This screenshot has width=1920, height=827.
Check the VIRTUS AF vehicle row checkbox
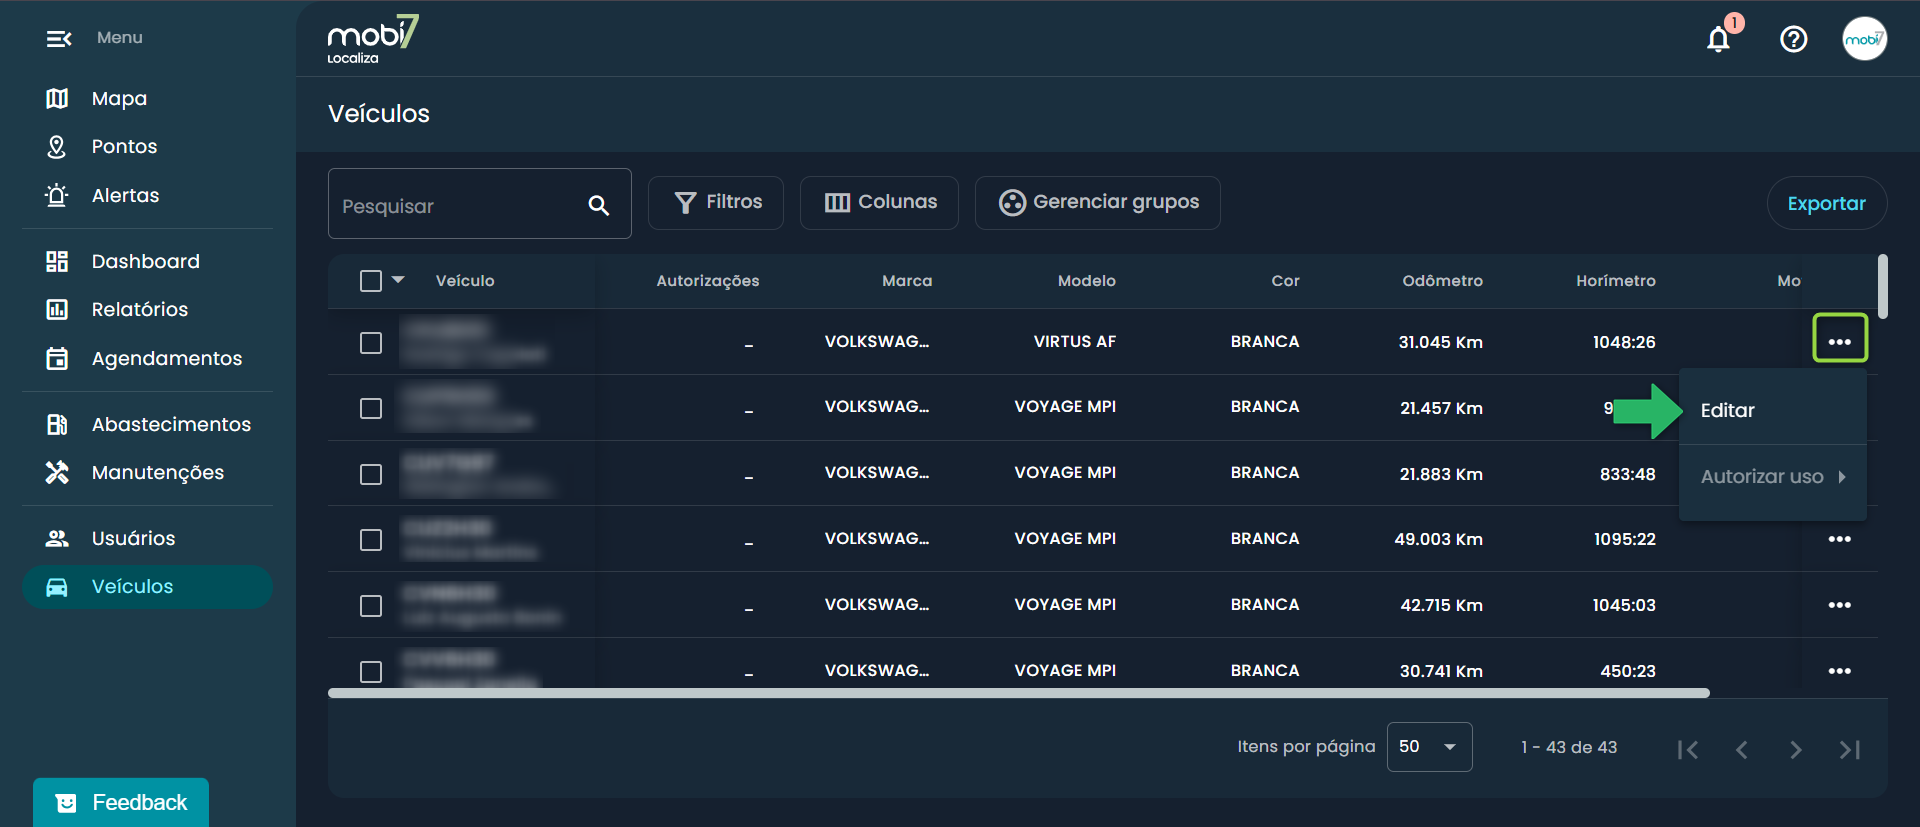(371, 343)
